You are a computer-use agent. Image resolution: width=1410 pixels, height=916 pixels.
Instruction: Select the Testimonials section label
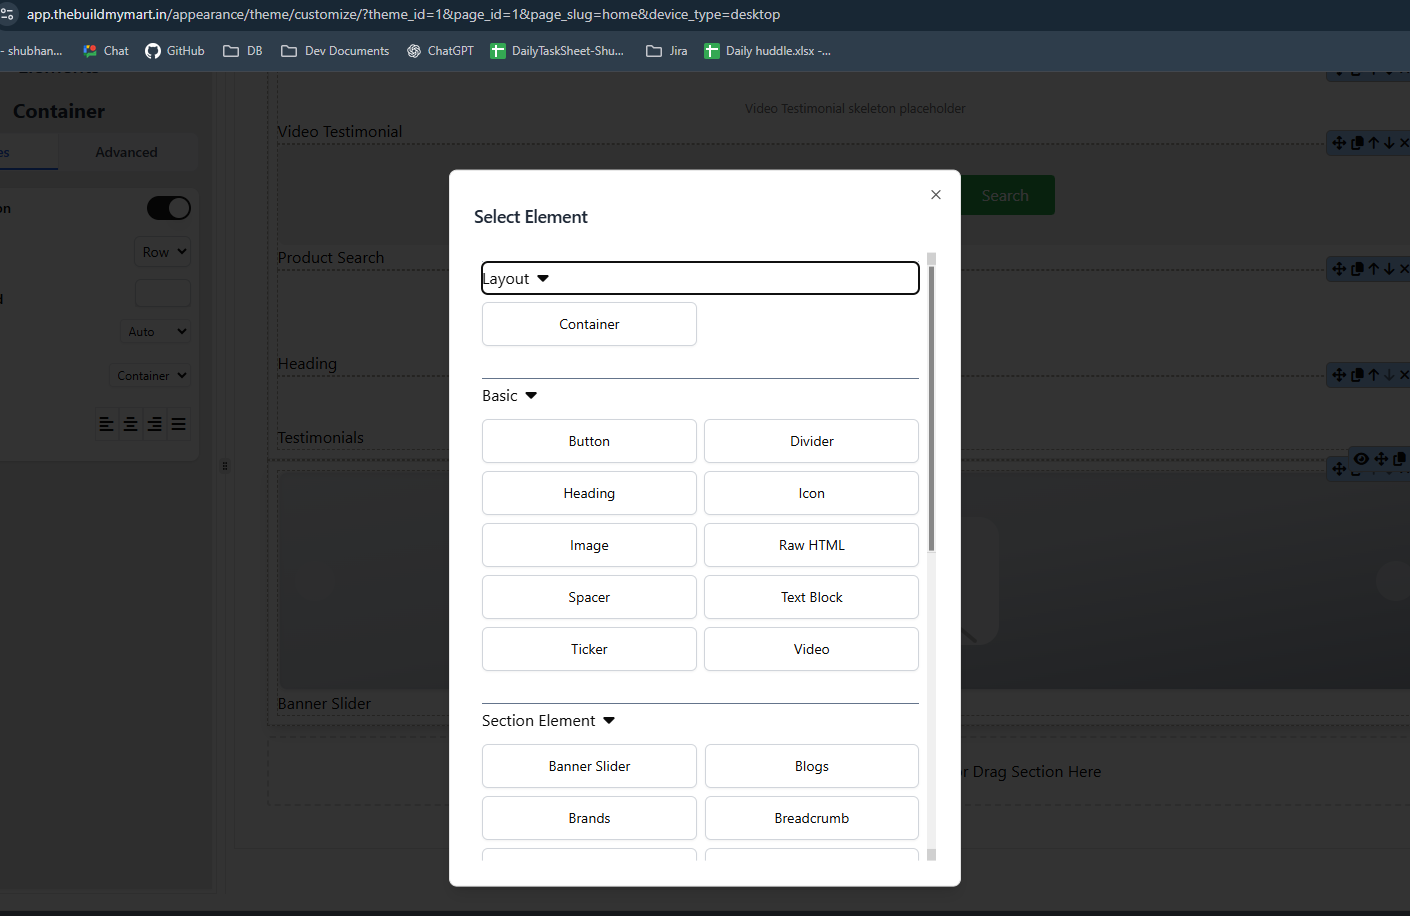(320, 437)
